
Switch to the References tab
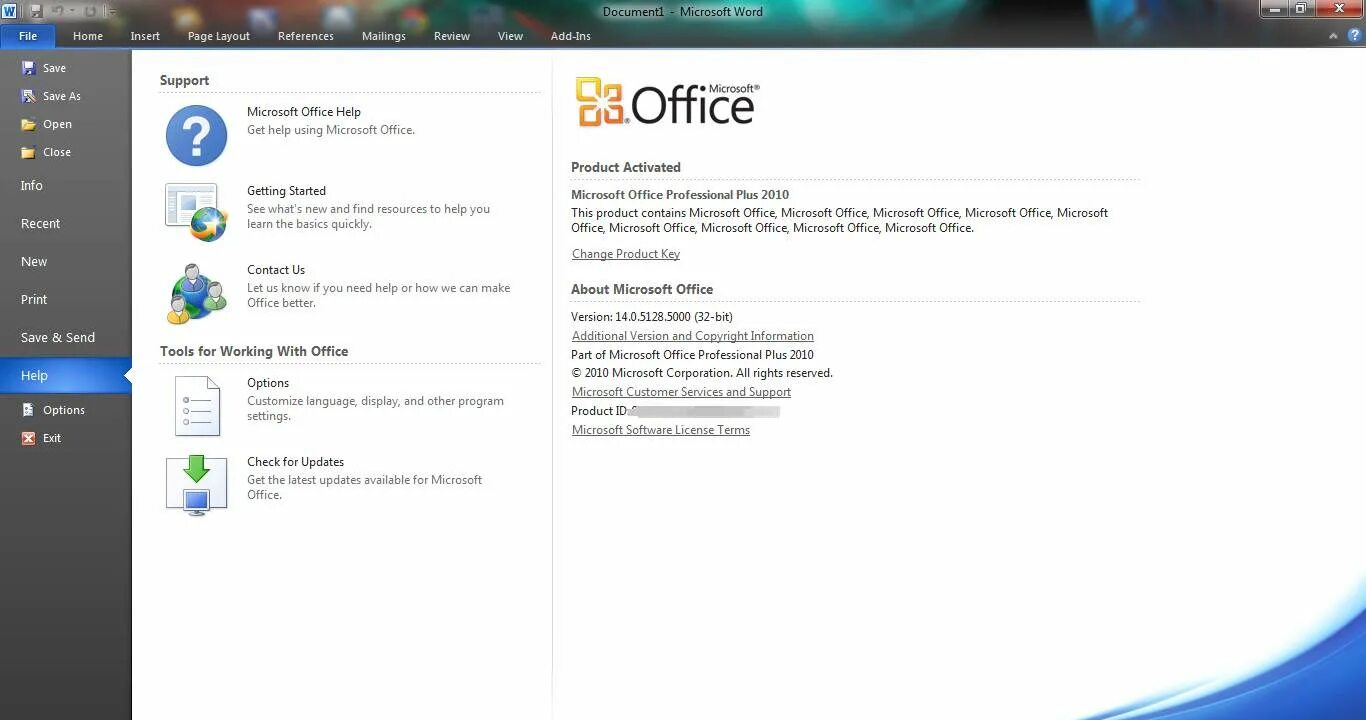[306, 36]
